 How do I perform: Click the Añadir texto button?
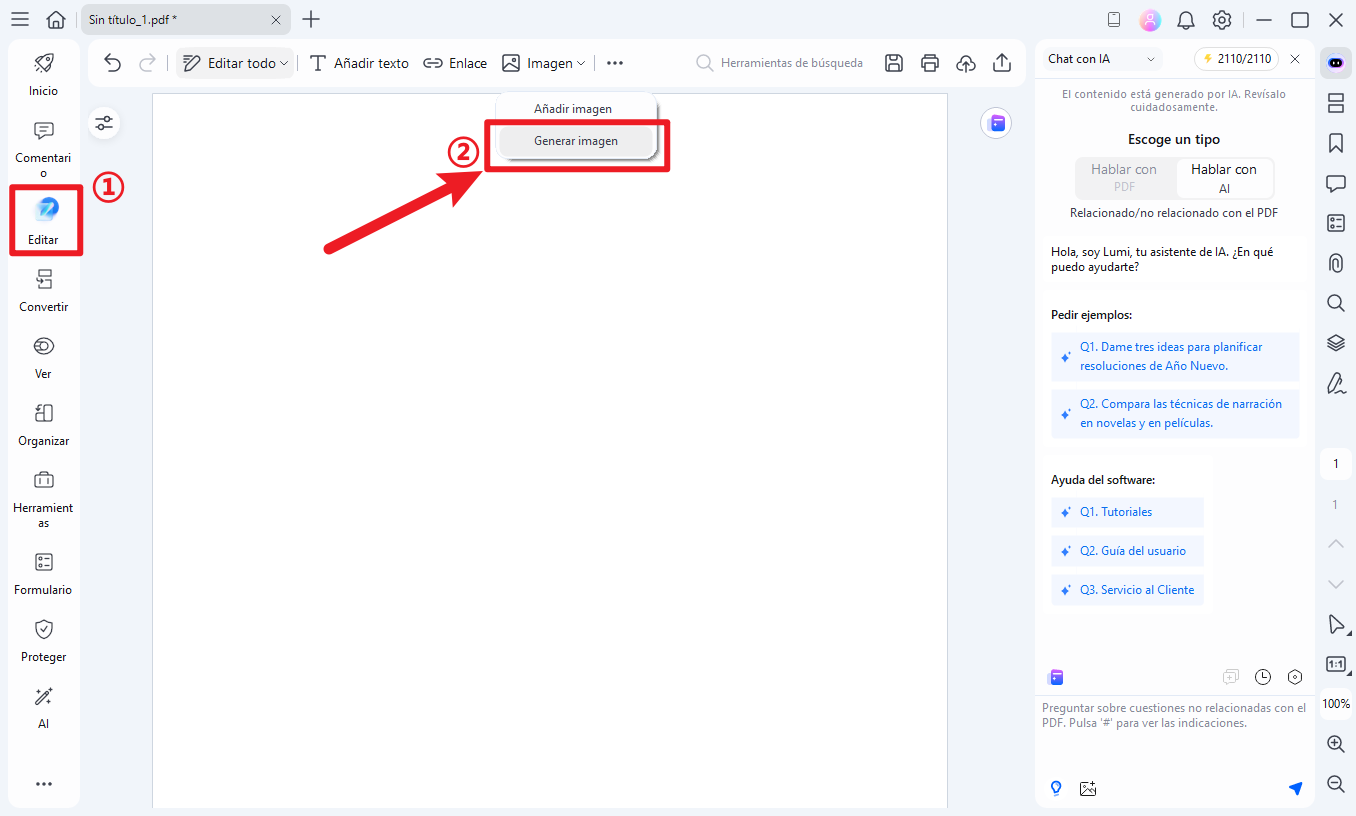pos(359,63)
